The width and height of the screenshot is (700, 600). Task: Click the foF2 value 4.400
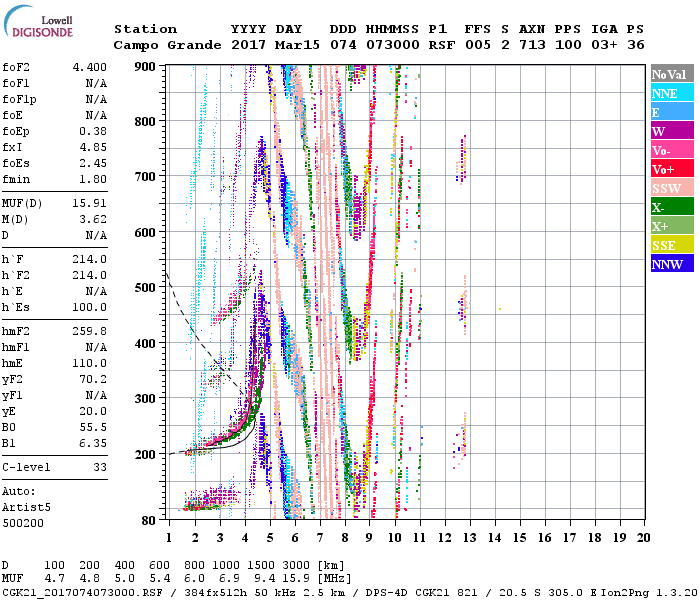coord(88,67)
